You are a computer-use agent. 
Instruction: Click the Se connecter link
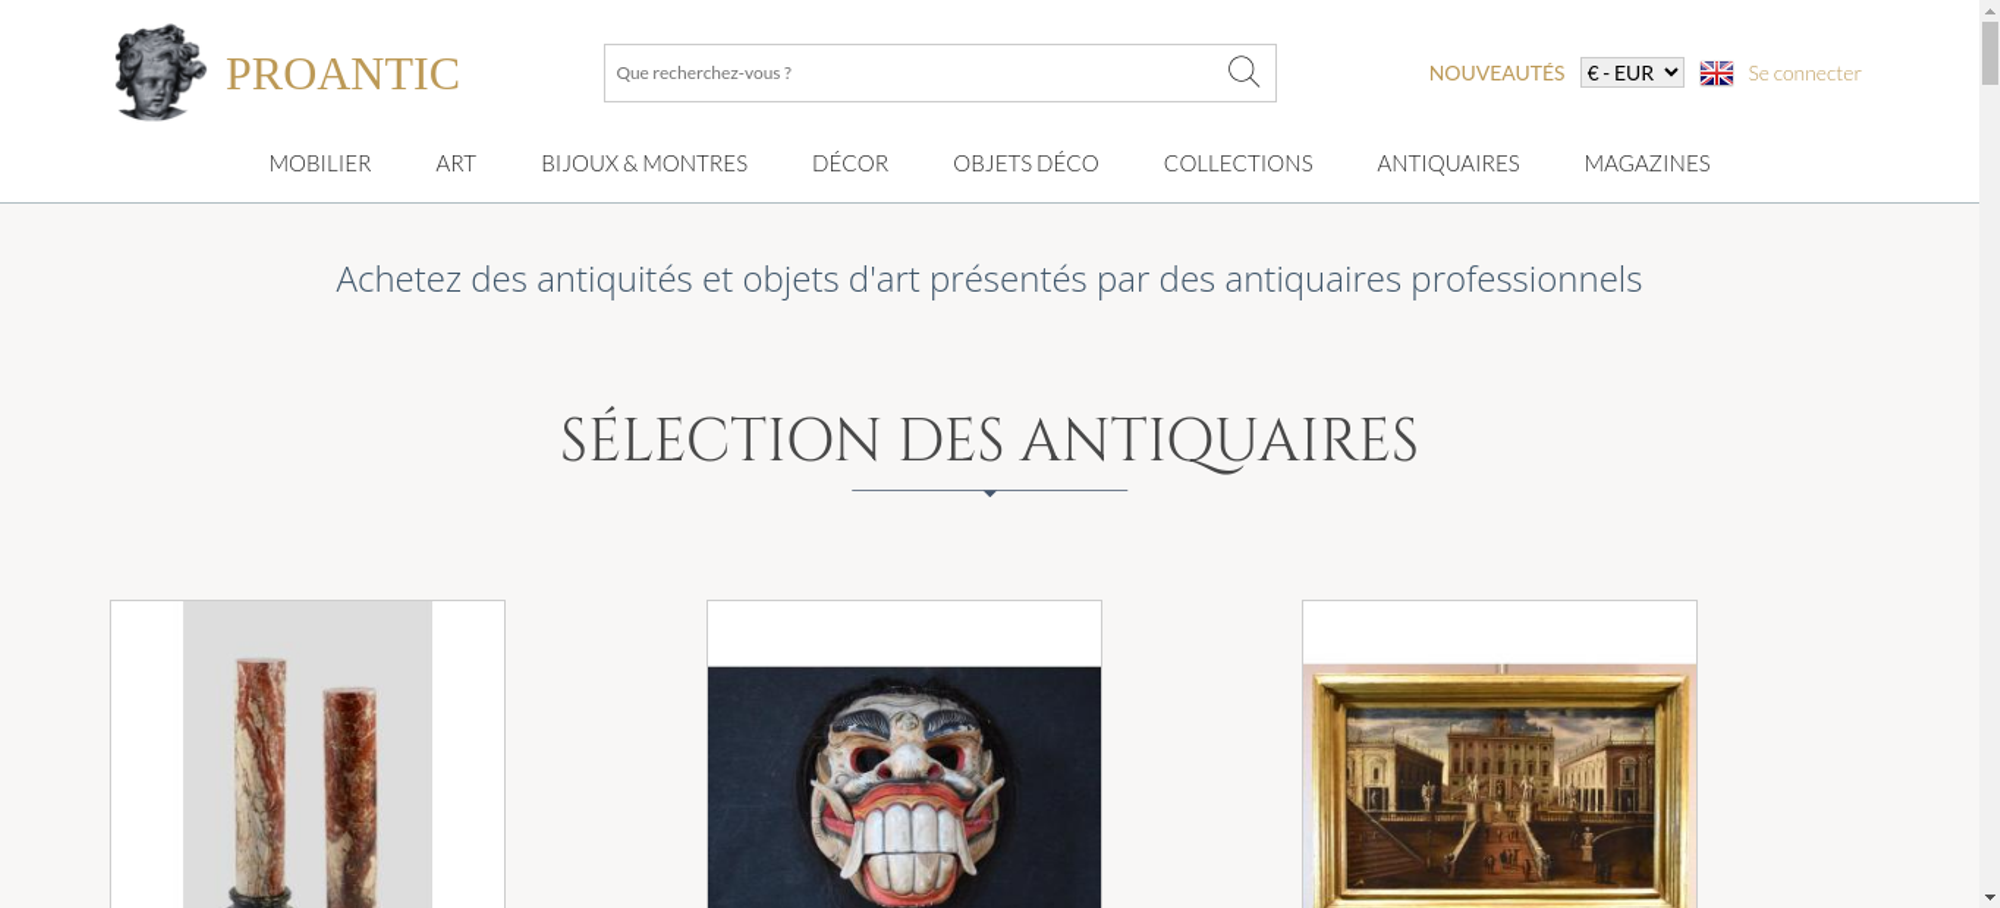pos(1804,73)
